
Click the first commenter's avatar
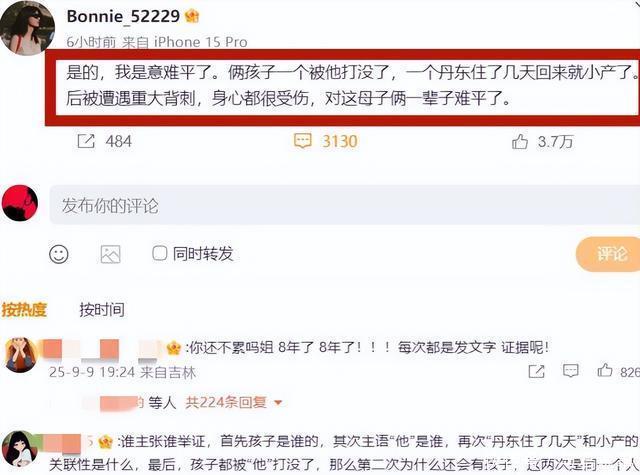click(x=19, y=354)
